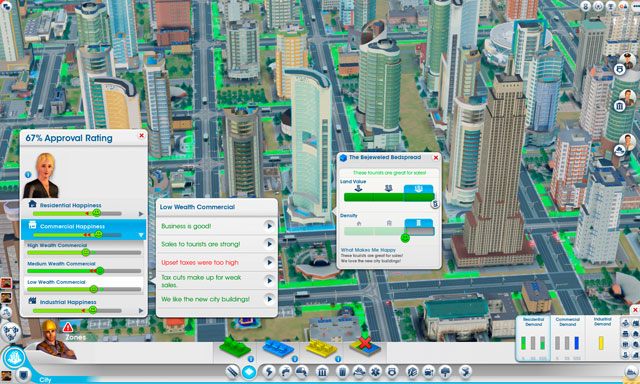The image size is (640, 384).
Task: Click the Residential Demand bars
Action: tap(533, 343)
